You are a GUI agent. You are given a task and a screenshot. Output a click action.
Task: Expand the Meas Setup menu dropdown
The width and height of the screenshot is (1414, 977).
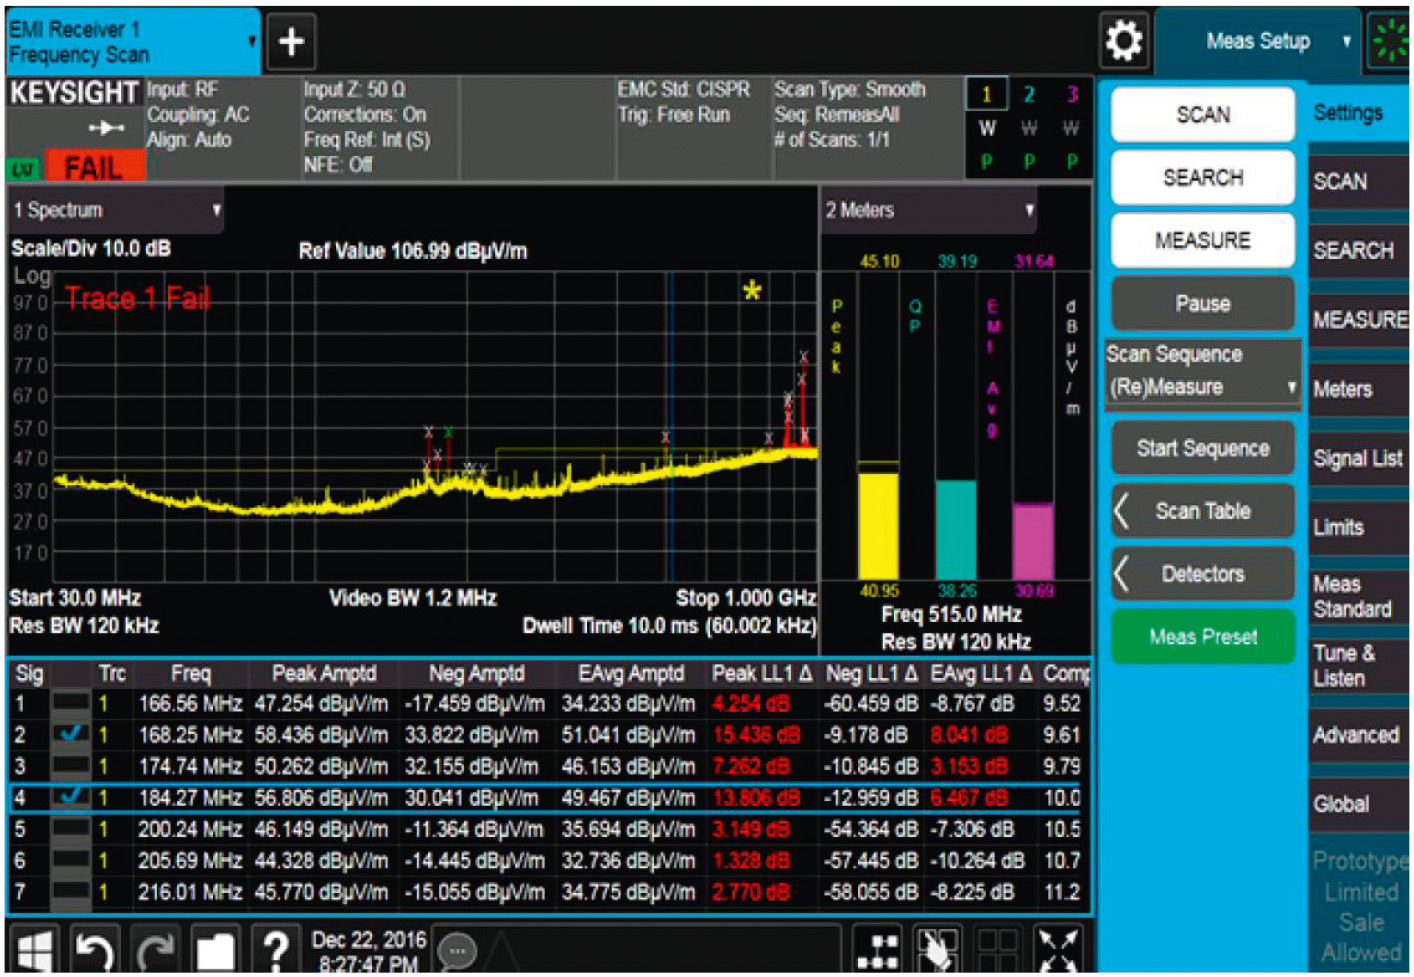[1258, 42]
